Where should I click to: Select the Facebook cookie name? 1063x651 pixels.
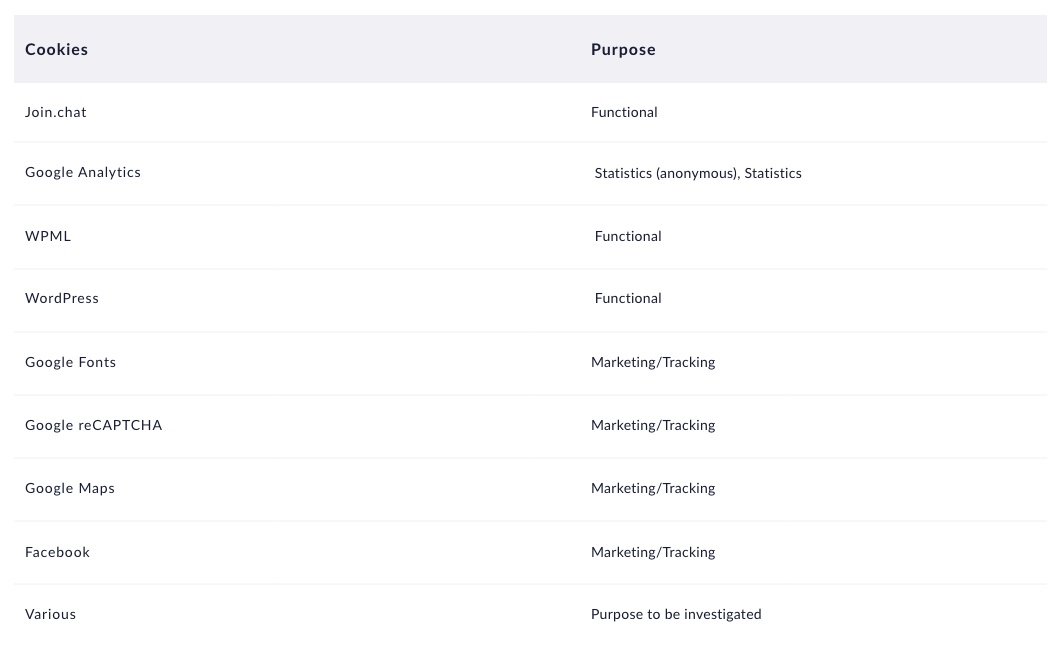58,552
